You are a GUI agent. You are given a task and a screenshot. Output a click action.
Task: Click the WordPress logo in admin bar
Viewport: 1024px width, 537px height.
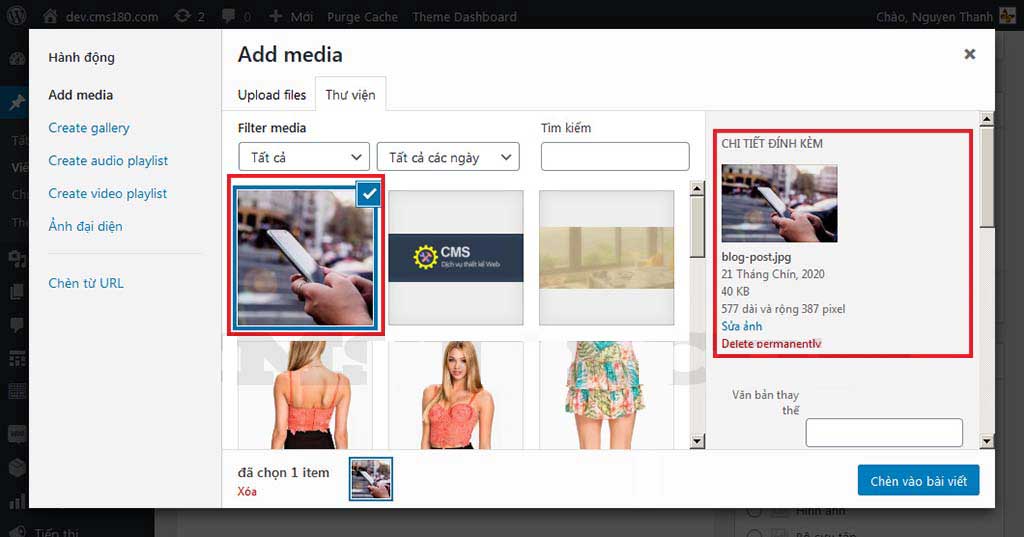16,16
